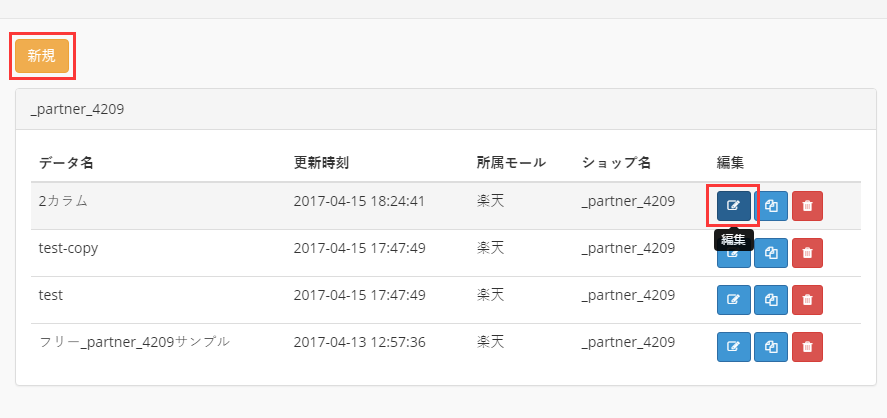Copy the test-copy data entry

[x=771, y=253]
